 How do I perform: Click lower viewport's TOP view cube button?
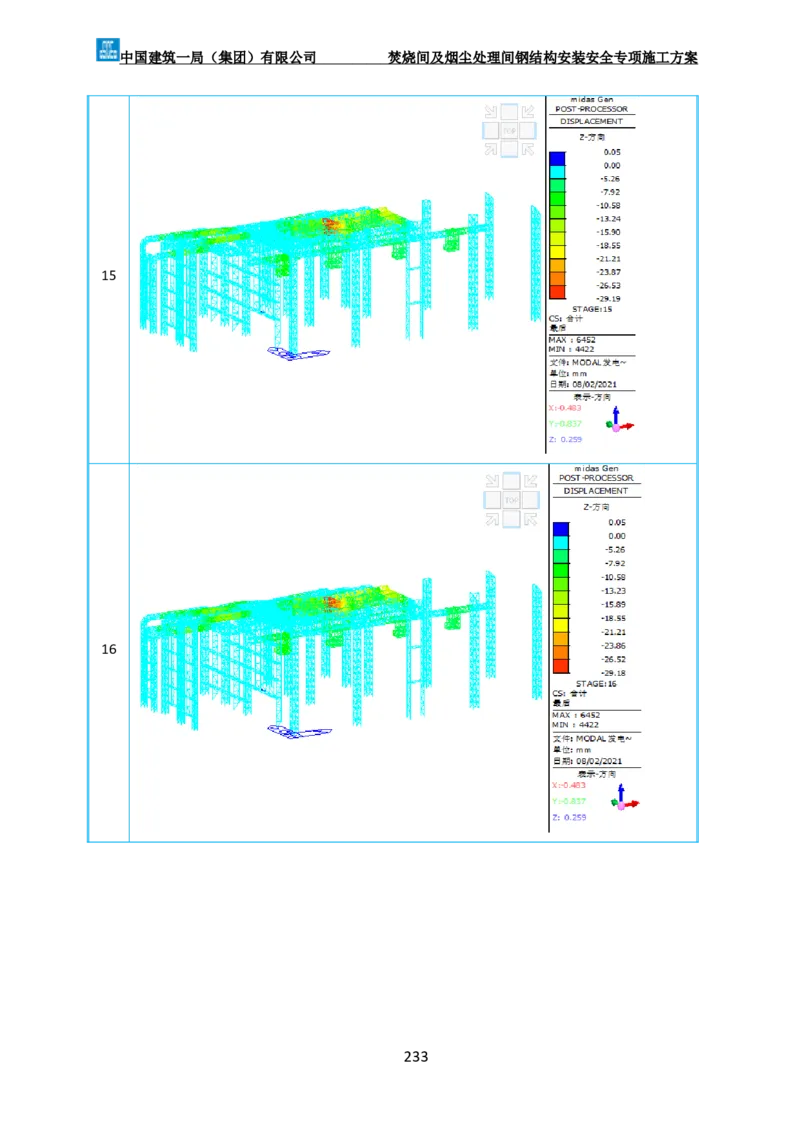click(511, 499)
